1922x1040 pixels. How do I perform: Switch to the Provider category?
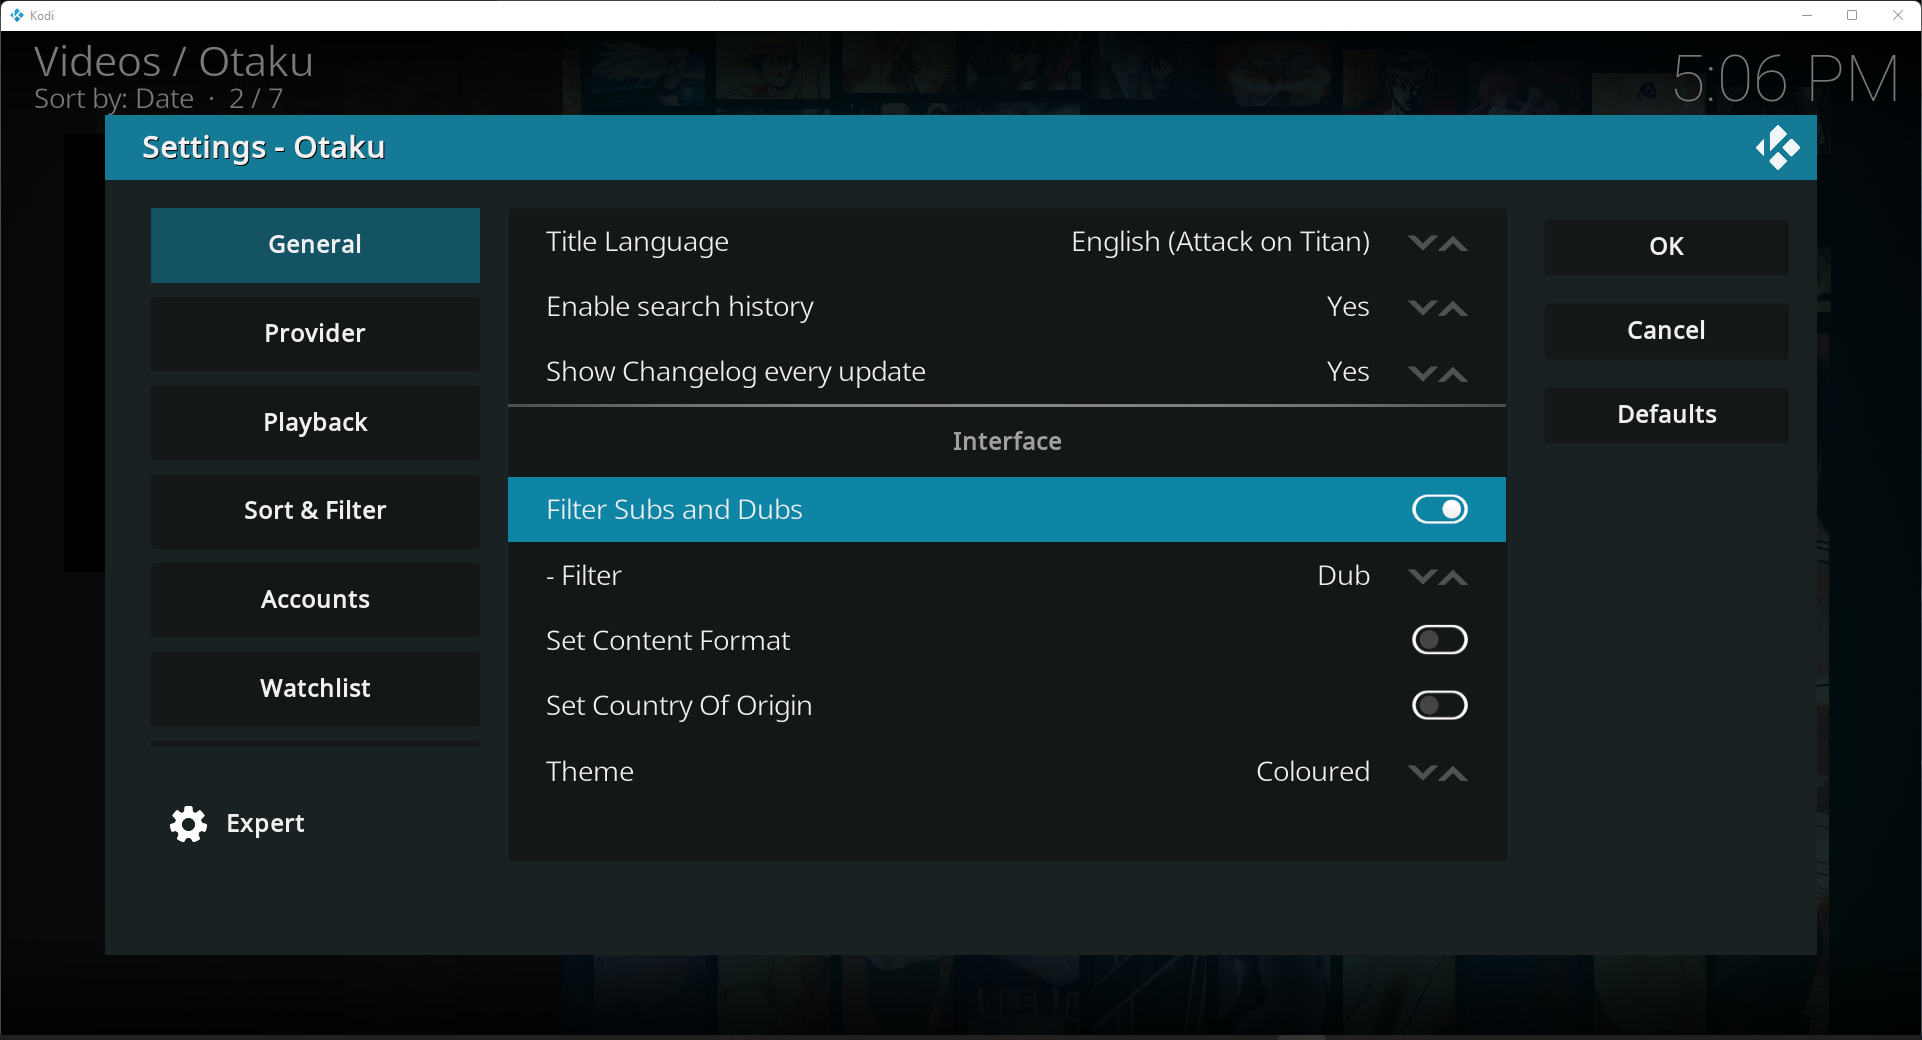314,333
